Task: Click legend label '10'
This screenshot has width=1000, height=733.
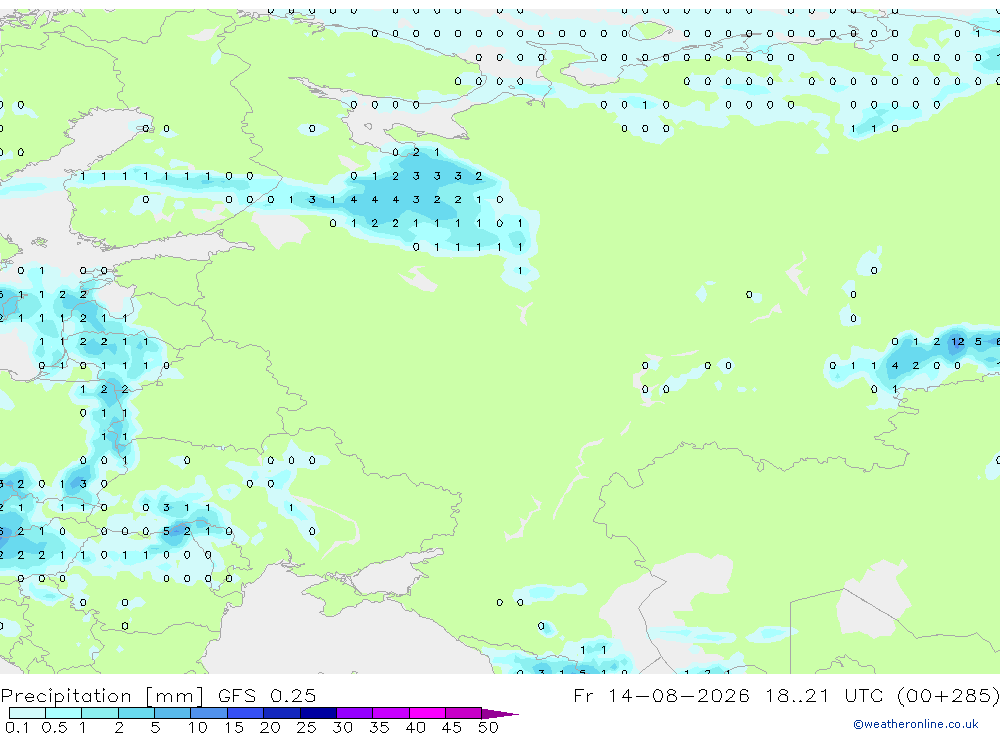Action: click(197, 727)
